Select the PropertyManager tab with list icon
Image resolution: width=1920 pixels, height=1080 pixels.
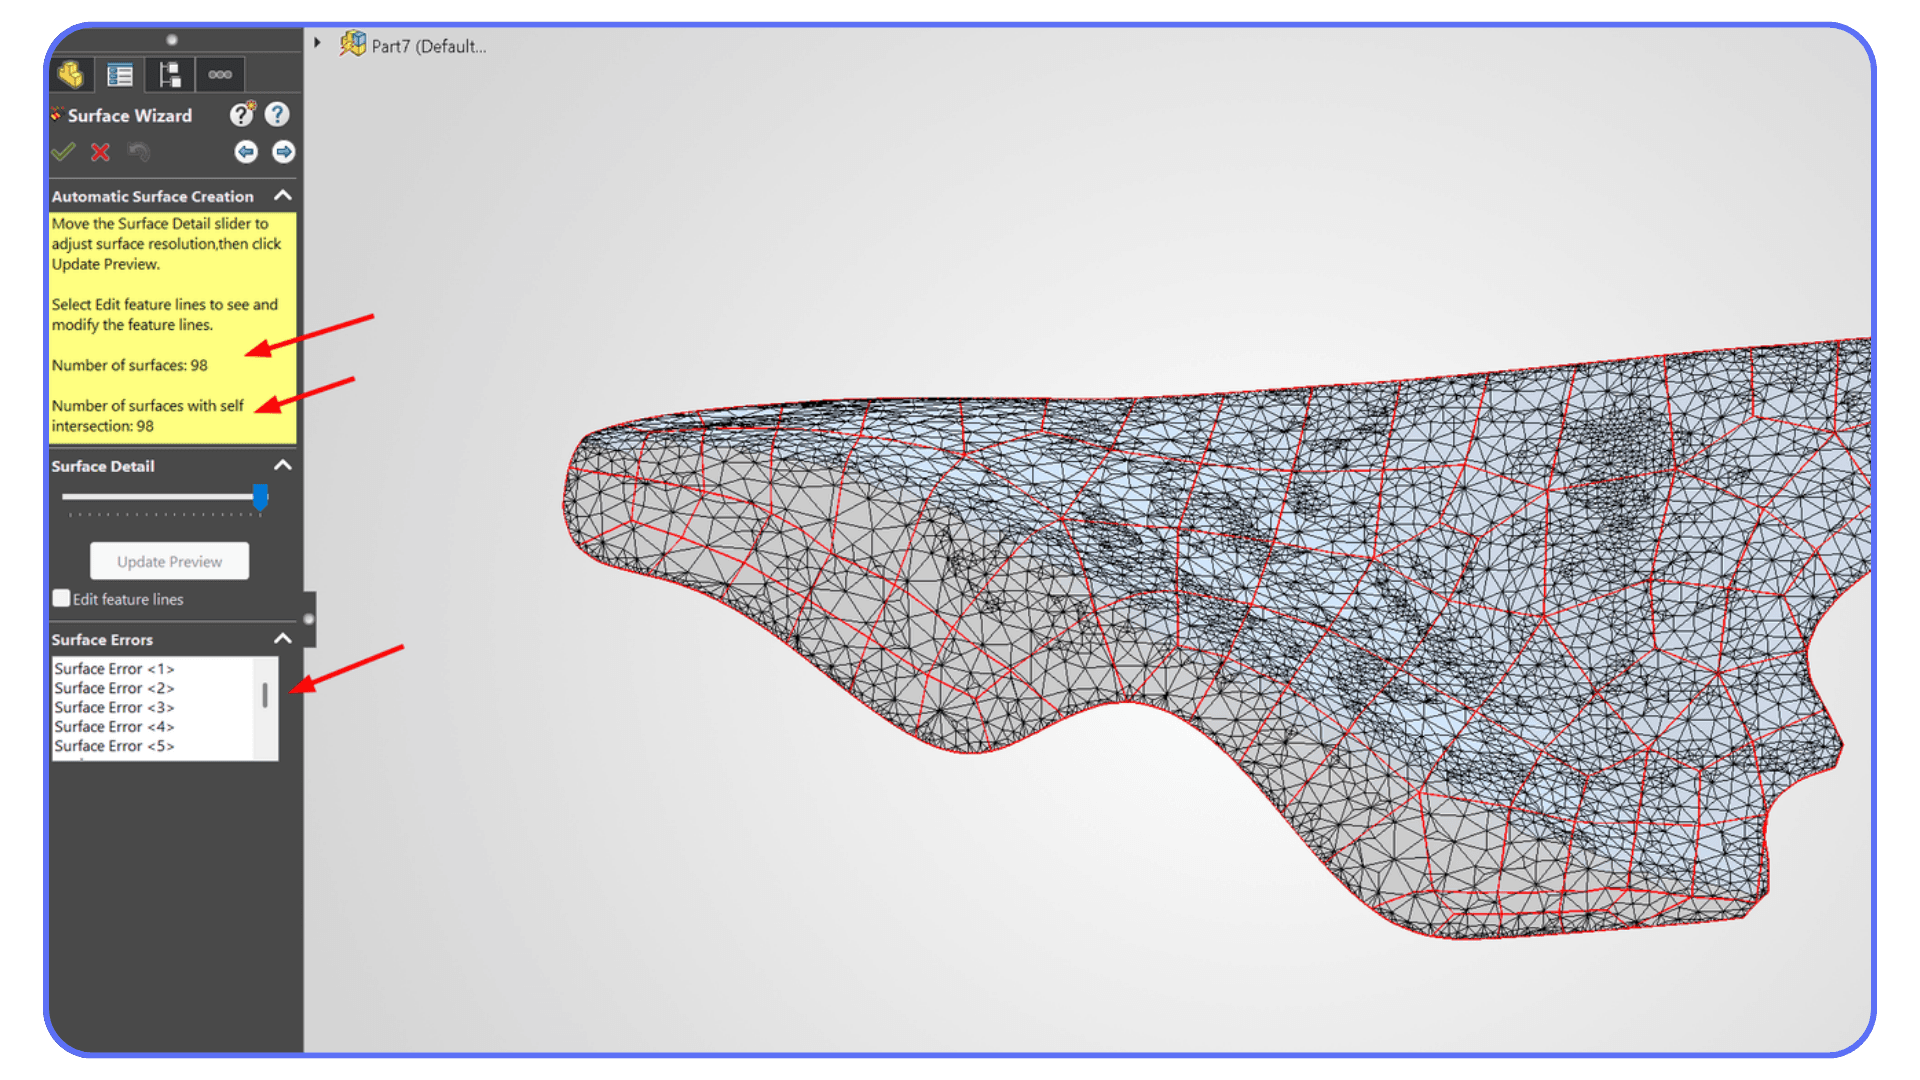tap(120, 74)
